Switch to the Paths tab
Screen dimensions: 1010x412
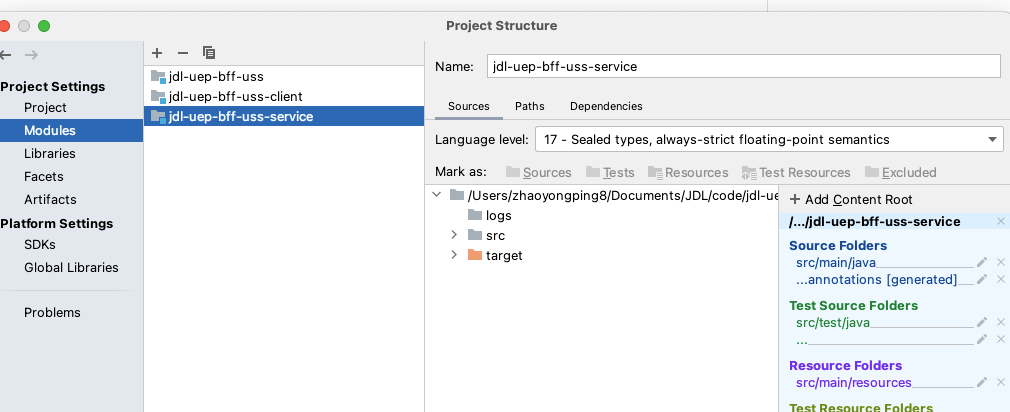pyautogui.click(x=529, y=106)
